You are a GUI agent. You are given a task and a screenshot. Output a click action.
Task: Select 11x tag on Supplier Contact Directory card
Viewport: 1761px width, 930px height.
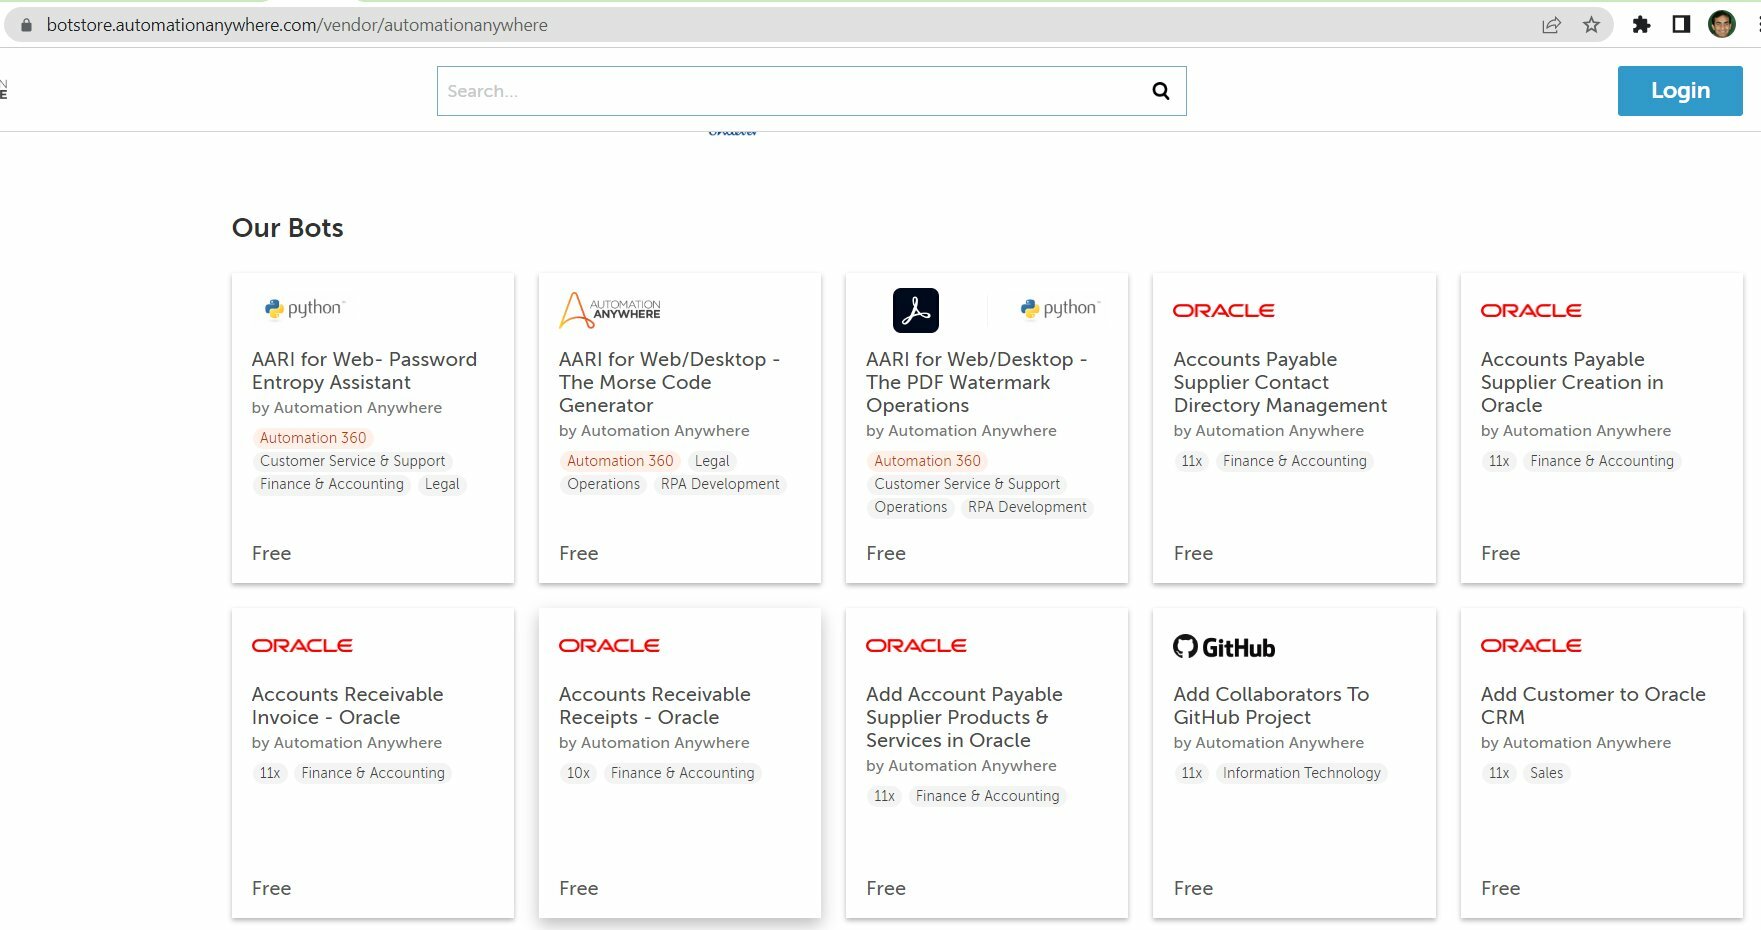pyautogui.click(x=1191, y=461)
